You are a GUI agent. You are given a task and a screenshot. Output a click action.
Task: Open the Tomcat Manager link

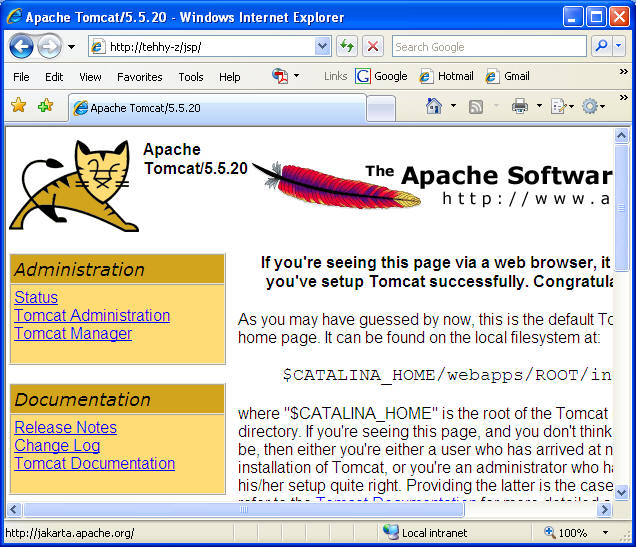pyautogui.click(x=73, y=333)
